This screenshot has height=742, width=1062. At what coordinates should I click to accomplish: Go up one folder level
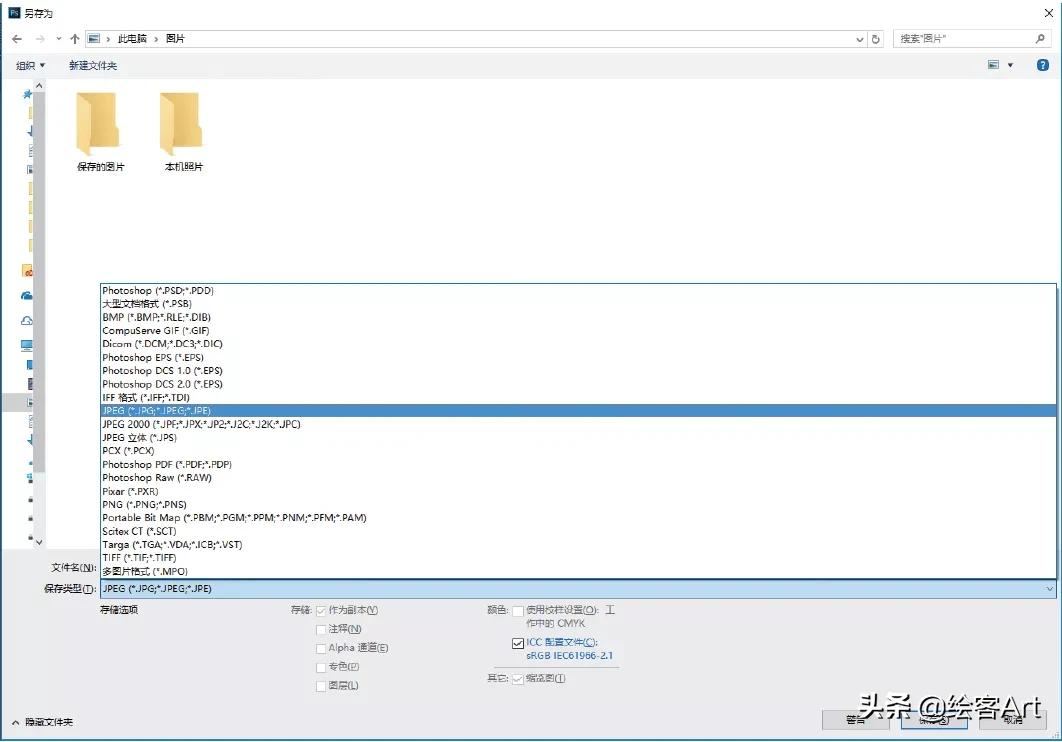(x=75, y=39)
